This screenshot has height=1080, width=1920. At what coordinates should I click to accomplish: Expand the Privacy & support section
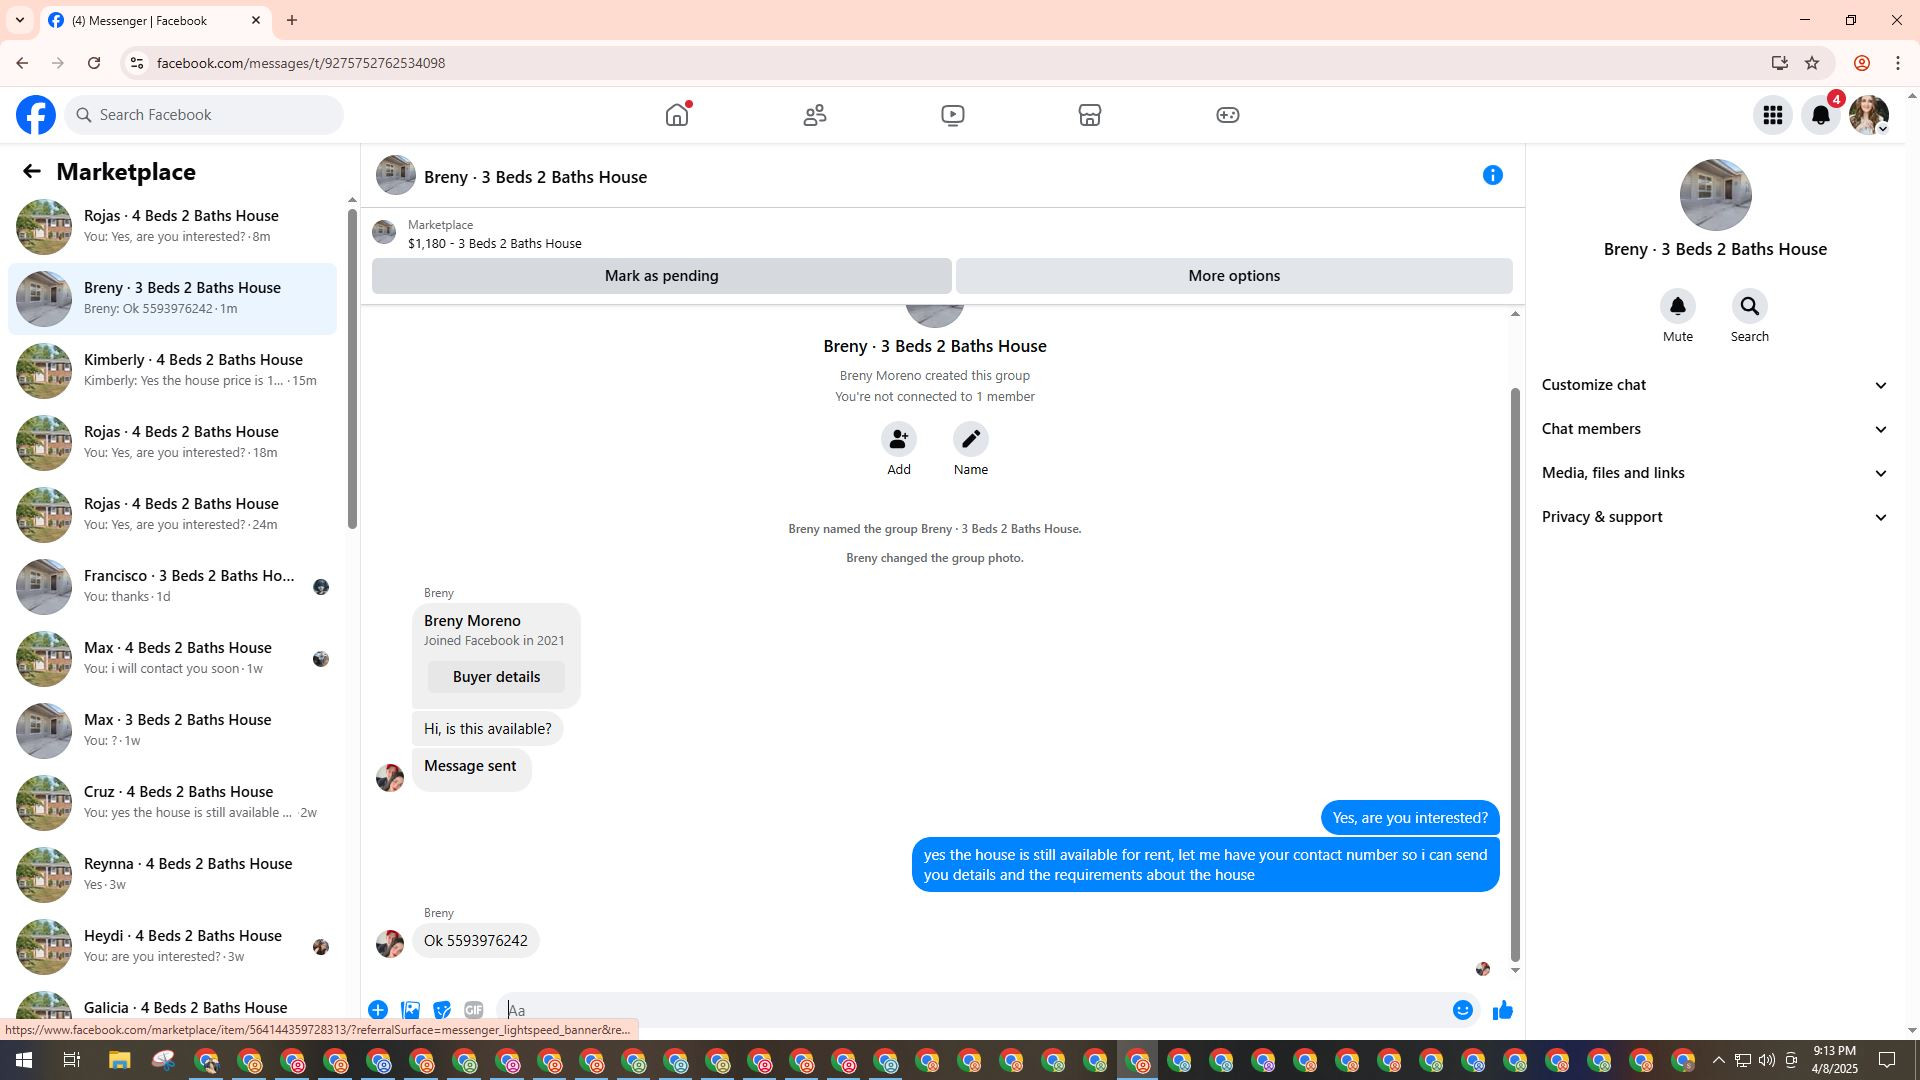click(1714, 517)
